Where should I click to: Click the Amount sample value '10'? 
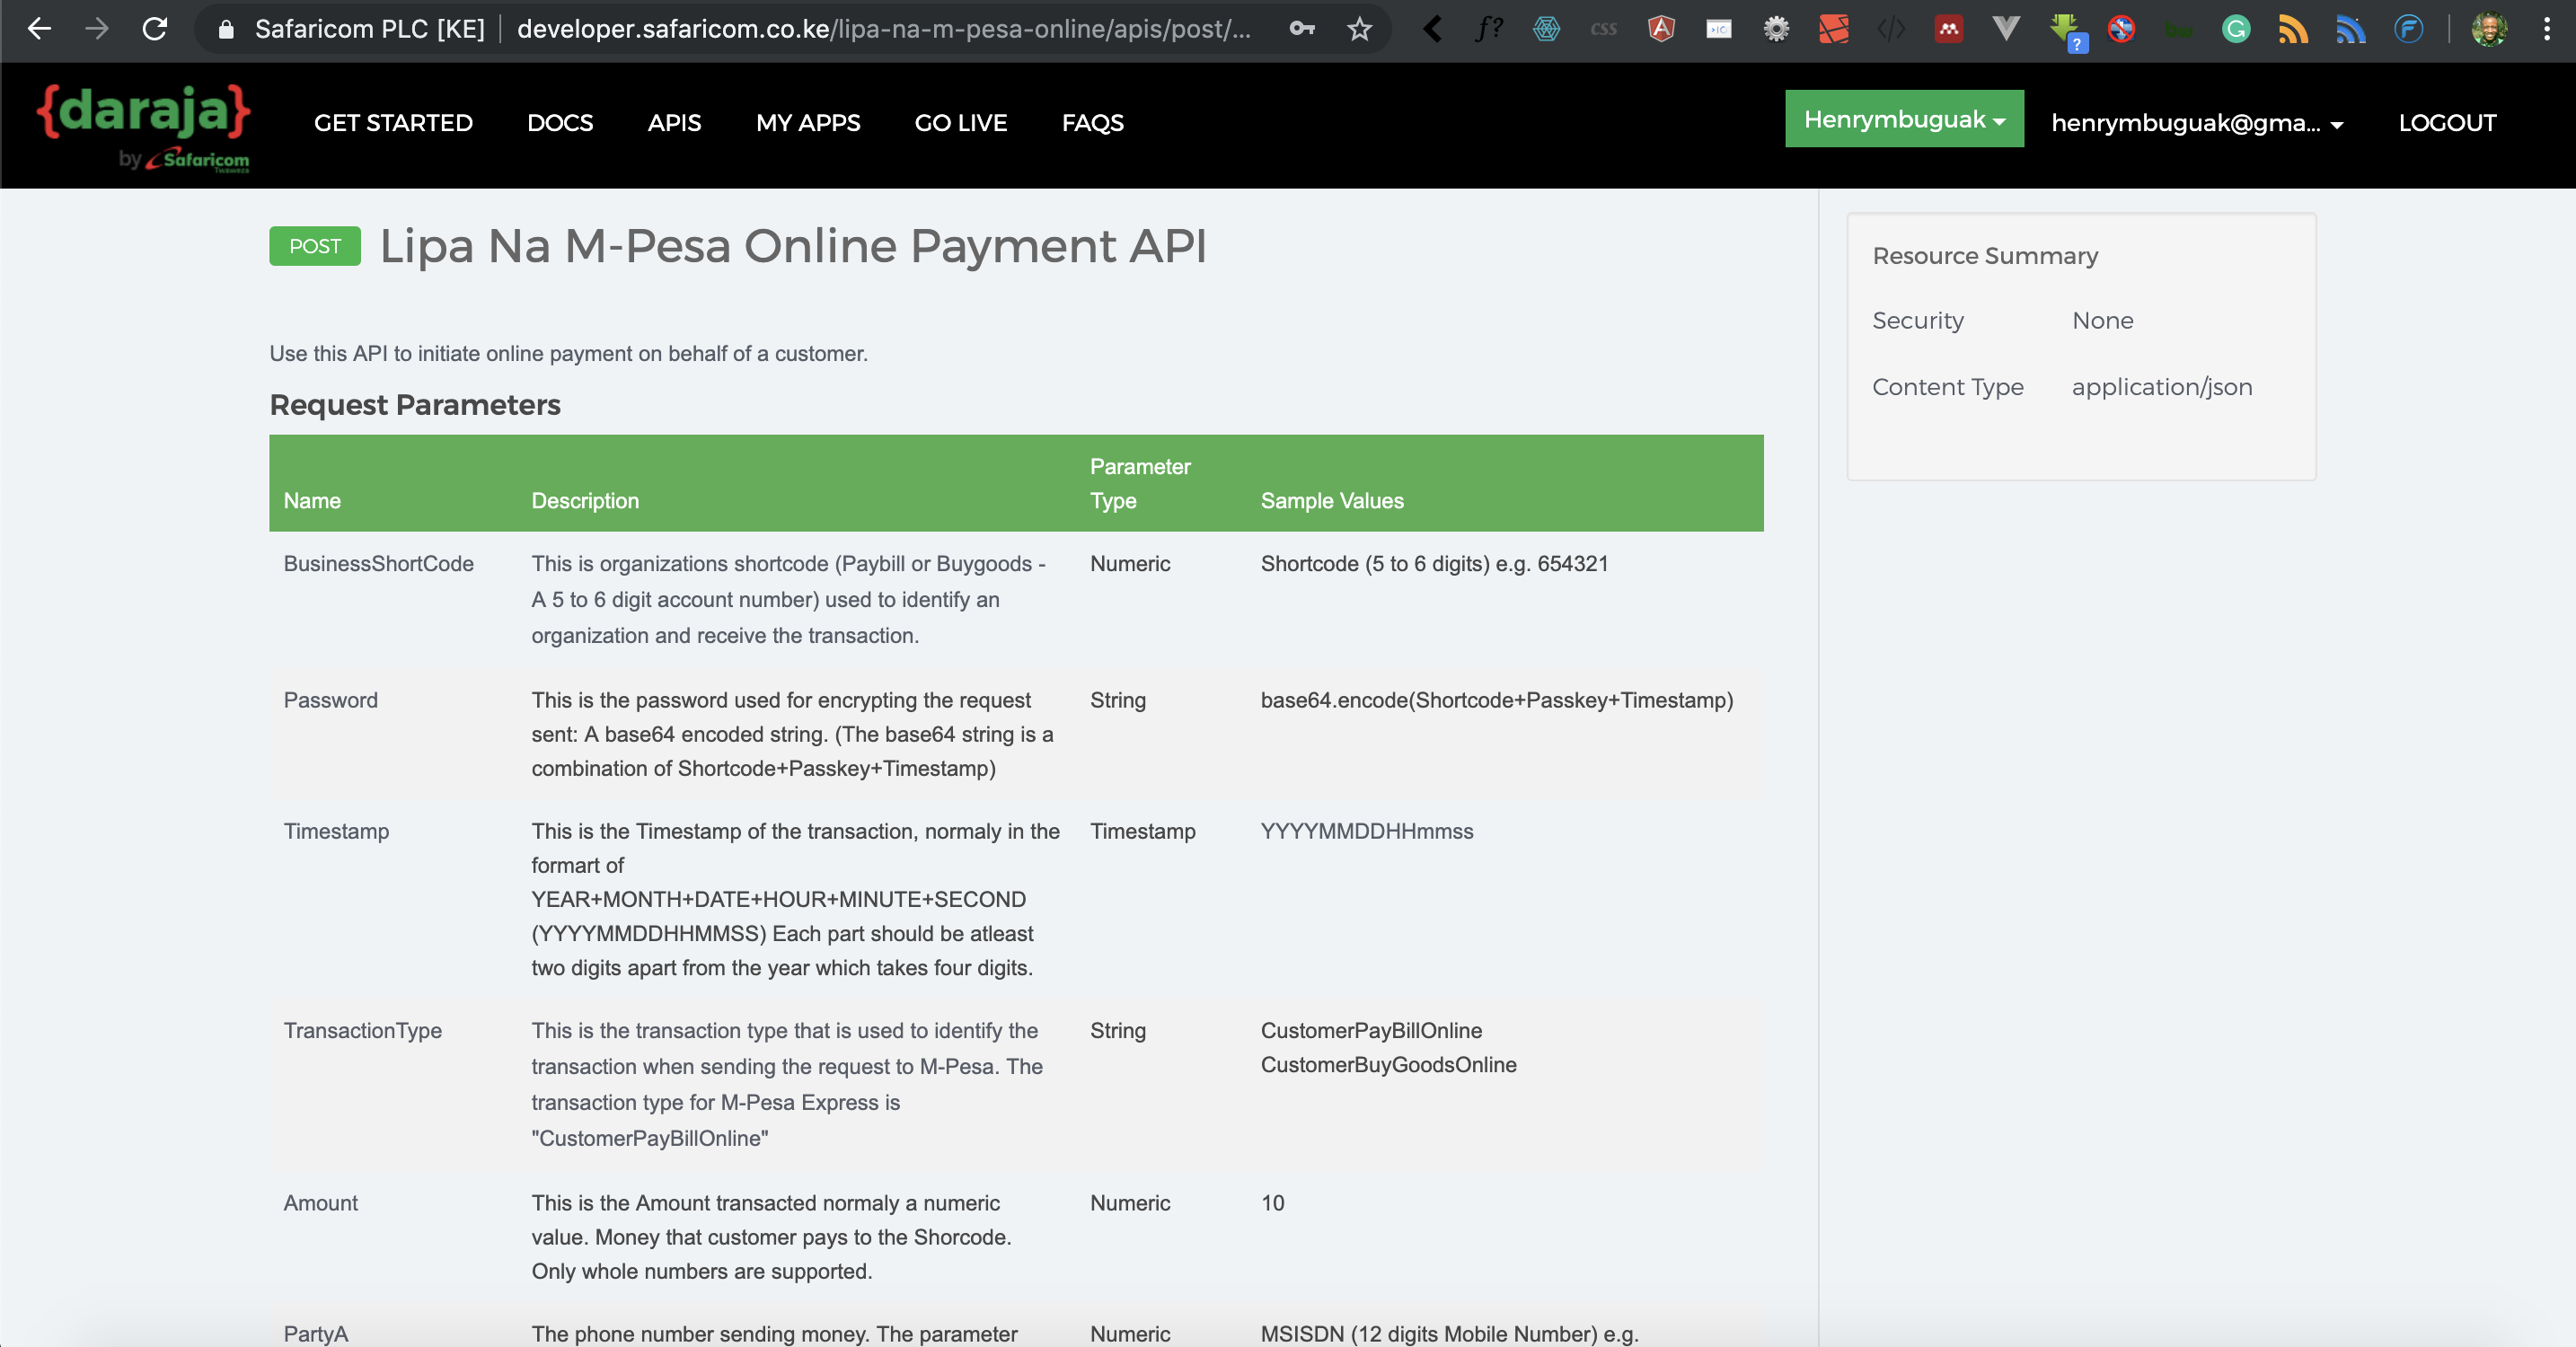[x=1272, y=1203]
